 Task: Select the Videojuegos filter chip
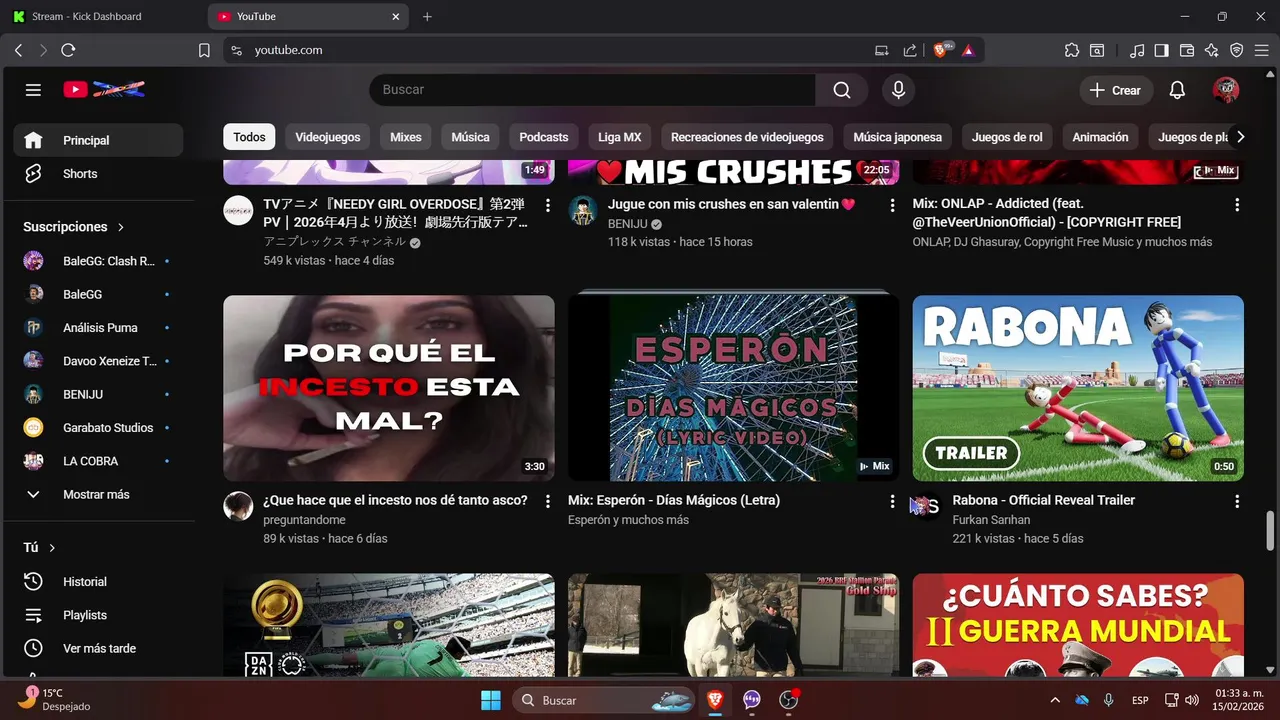click(328, 137)
